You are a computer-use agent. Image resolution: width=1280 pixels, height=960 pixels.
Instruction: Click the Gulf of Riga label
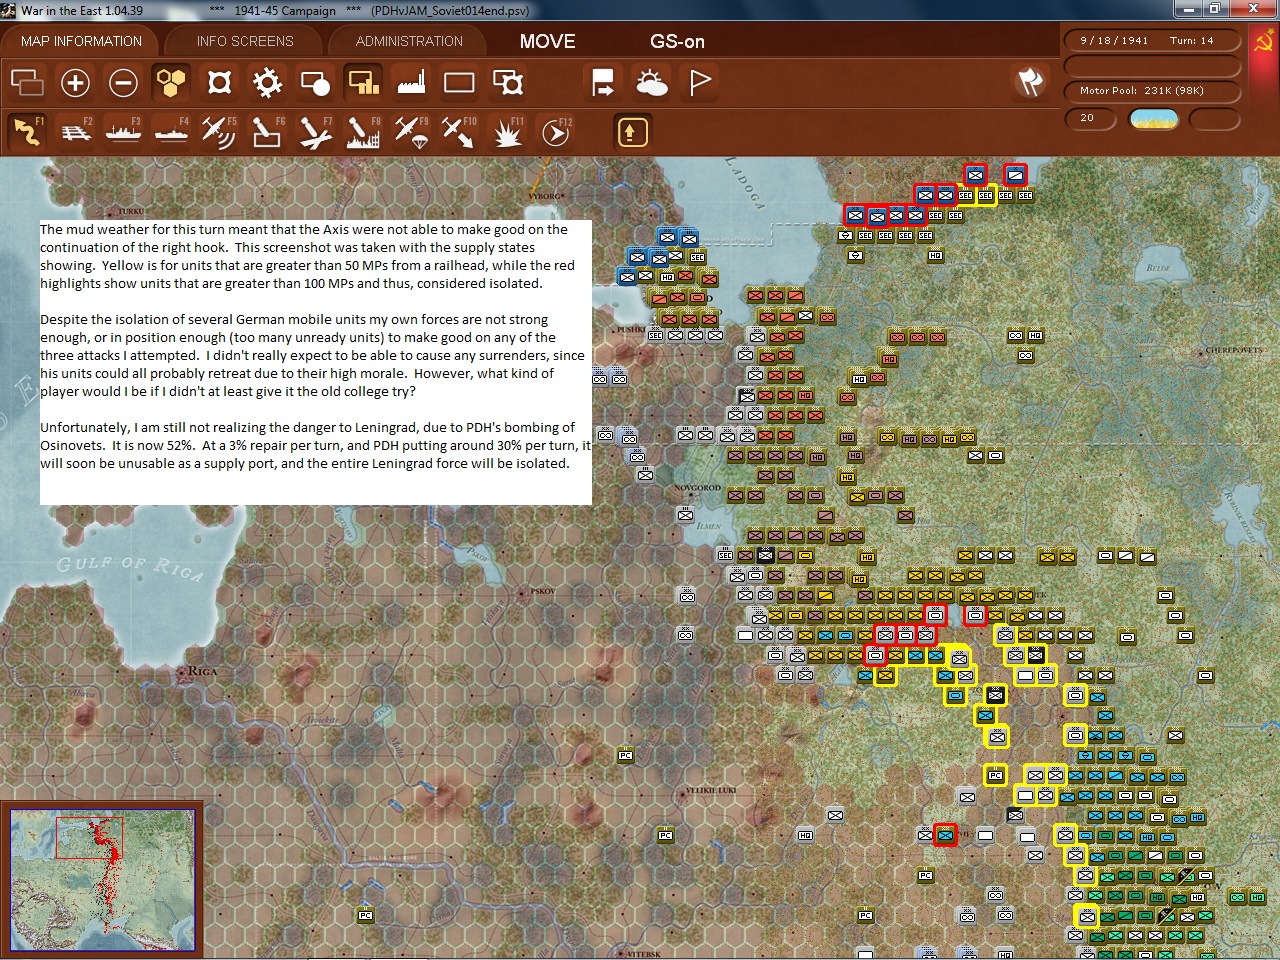(130, 568)
